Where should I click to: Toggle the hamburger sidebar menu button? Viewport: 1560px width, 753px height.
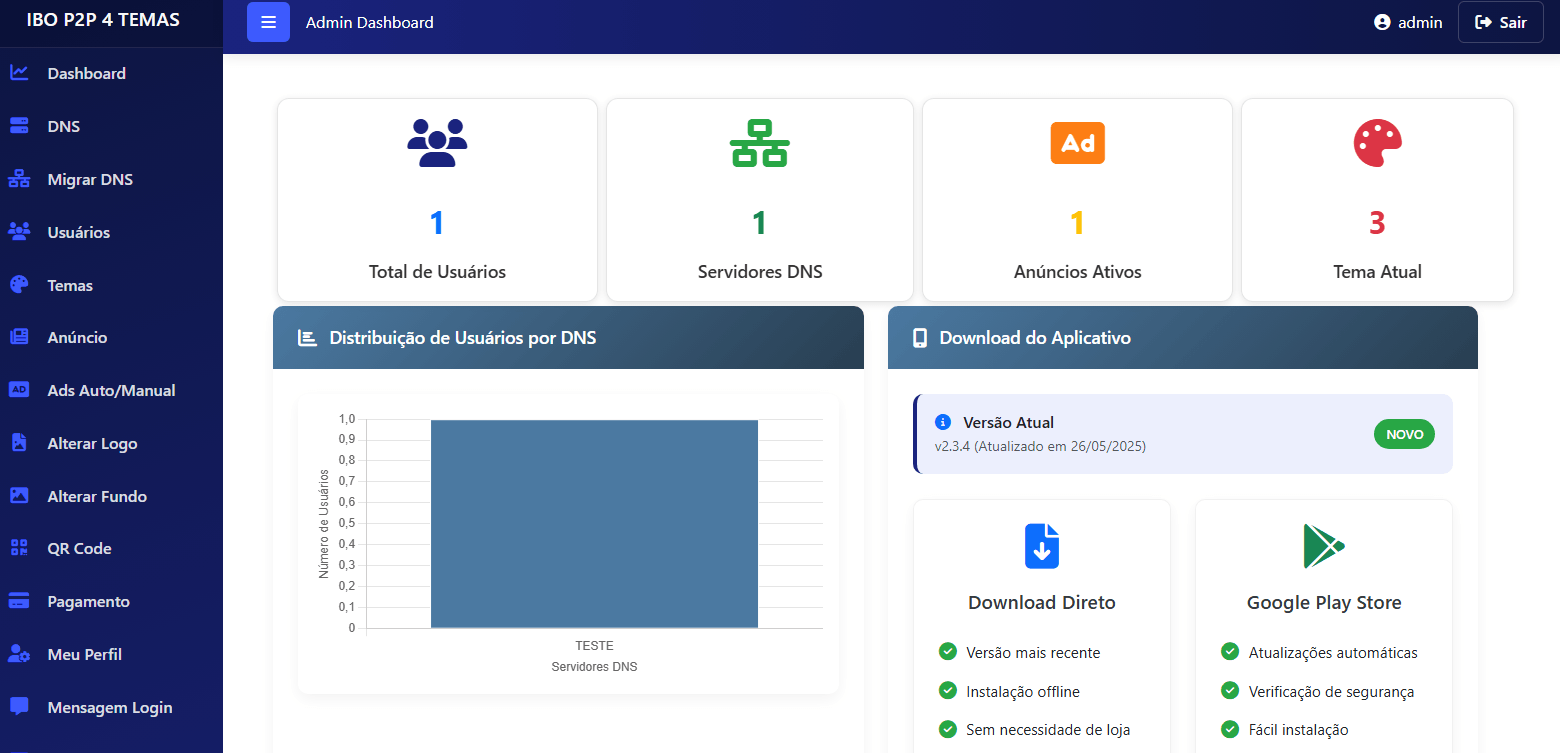tap(268, 22)
